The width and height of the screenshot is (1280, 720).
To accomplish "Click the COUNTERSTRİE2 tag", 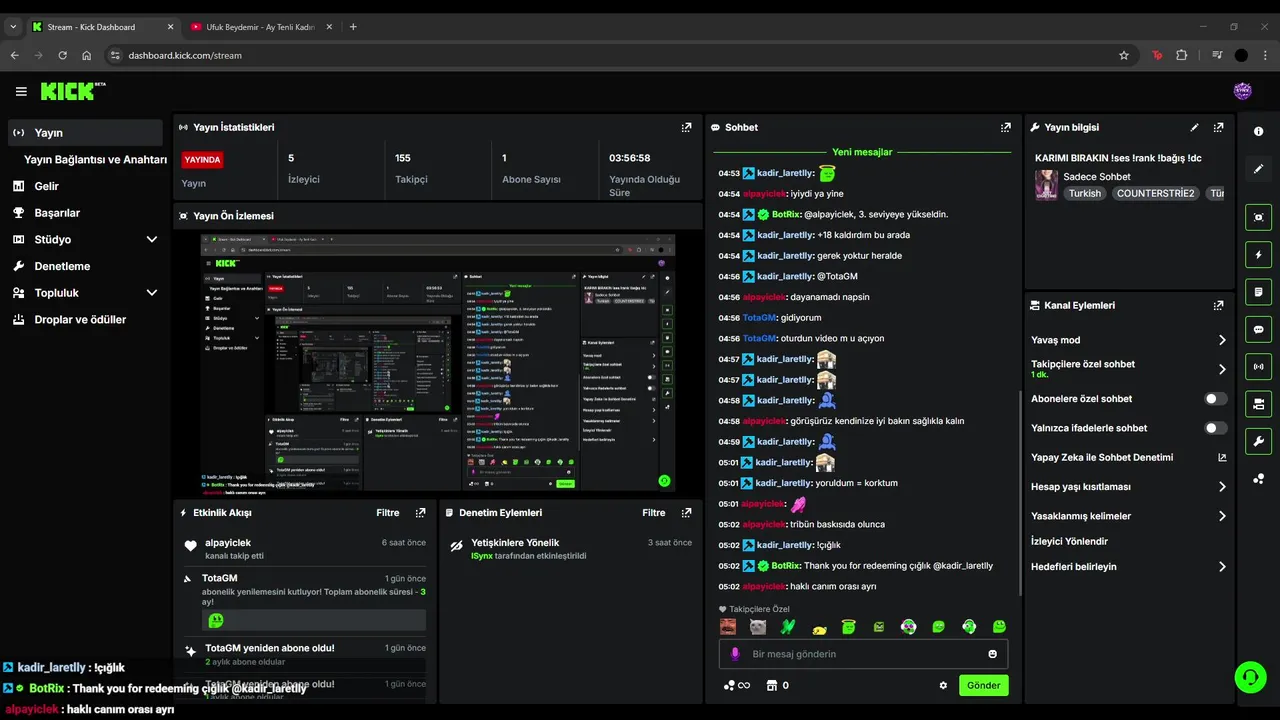I will [x=1155, y=193].
